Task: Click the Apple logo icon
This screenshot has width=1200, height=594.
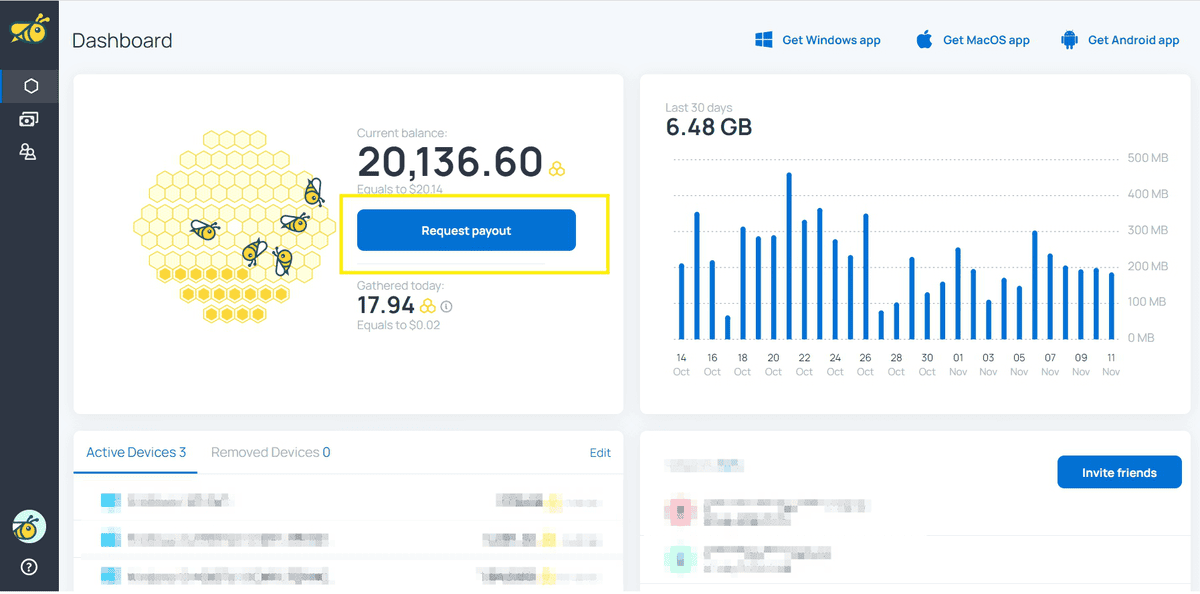Action: [924, 40]
